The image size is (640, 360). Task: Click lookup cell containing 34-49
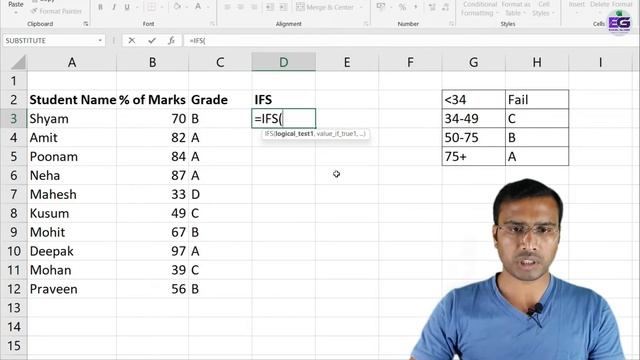pos(473,119)
